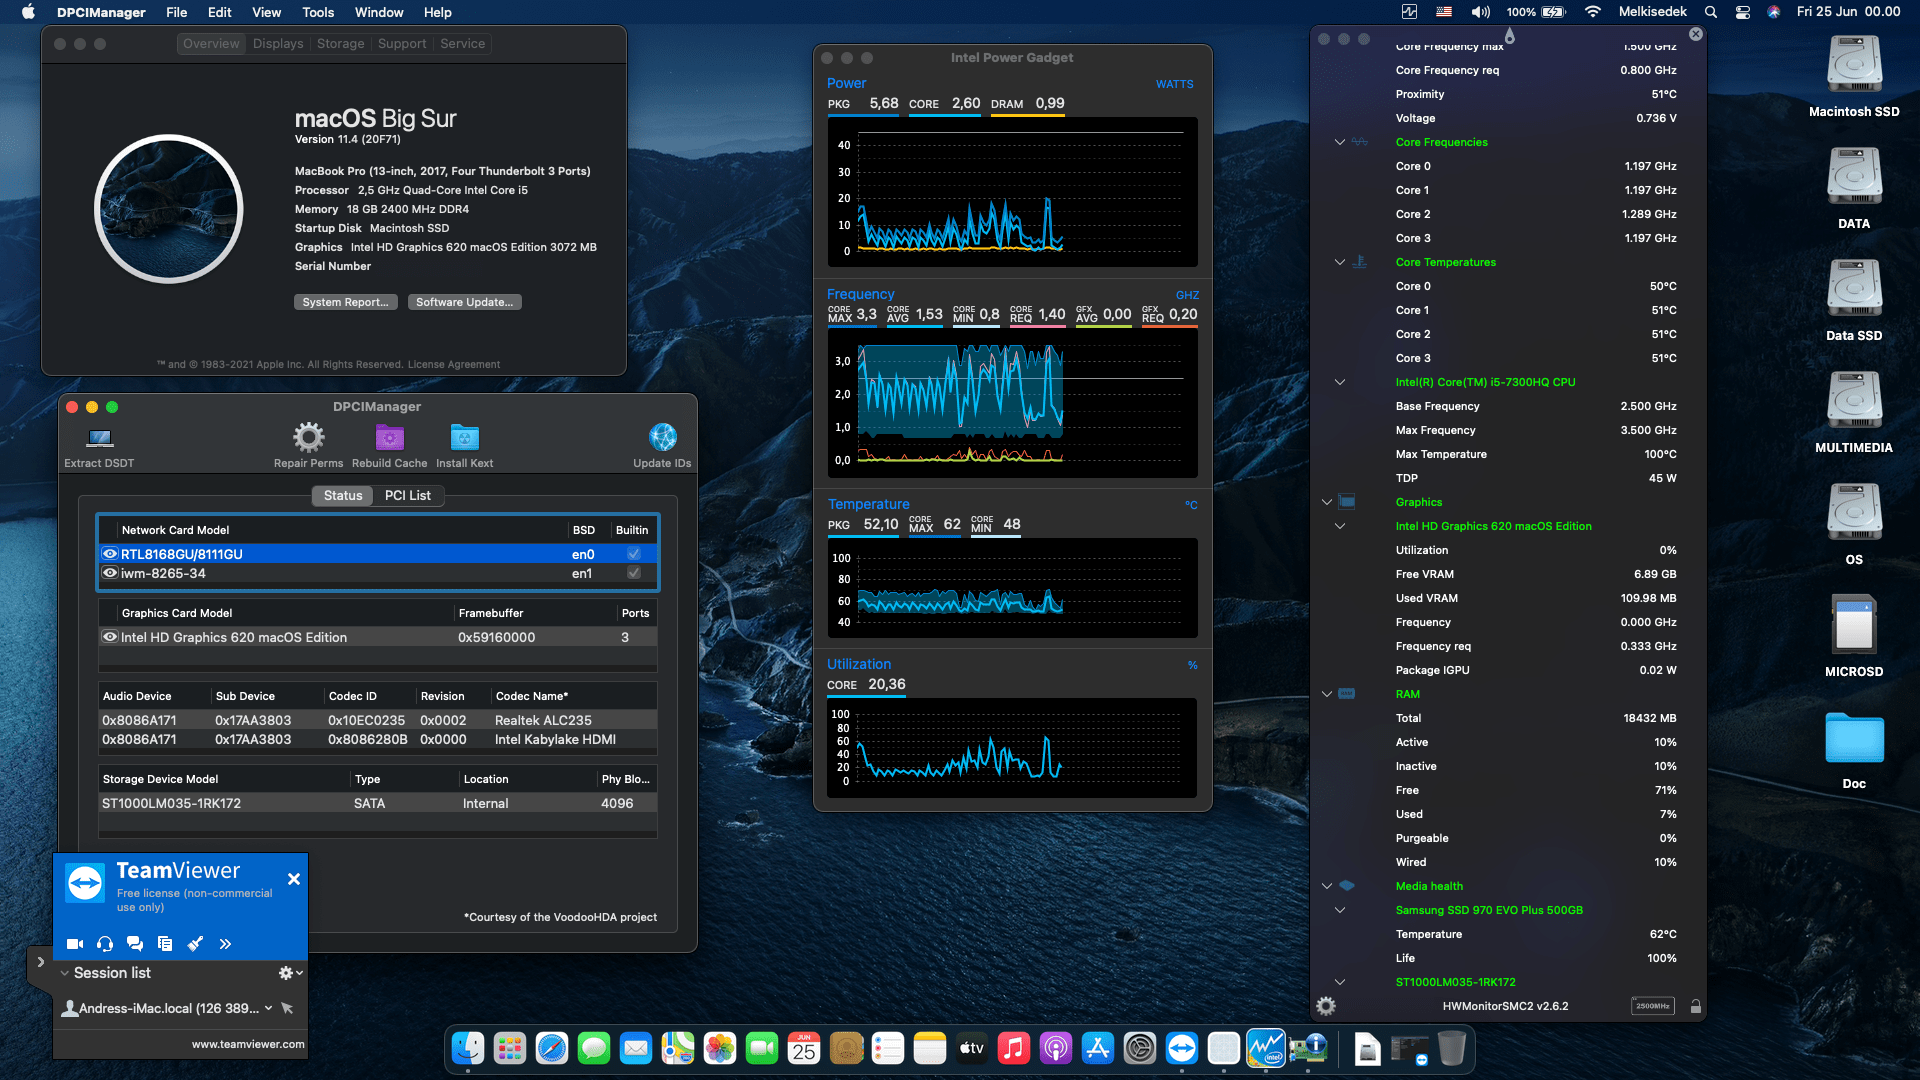1920x1080 pixels.
Task: Collapse Samsung SSD 970 EVO Plus group
Action: tap(1340, 910)
